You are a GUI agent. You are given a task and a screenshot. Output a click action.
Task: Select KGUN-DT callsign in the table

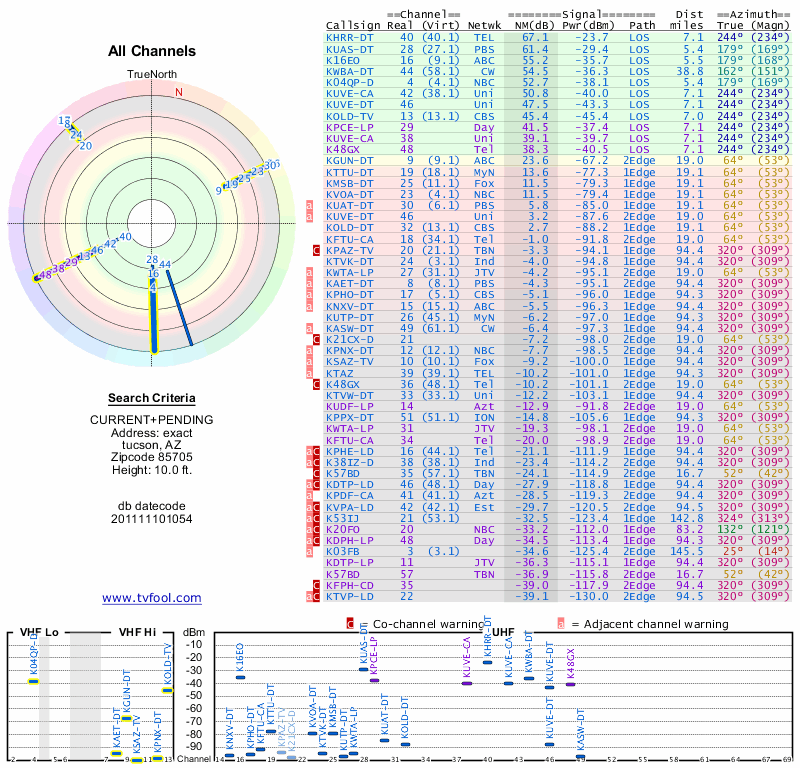point(349,161)
